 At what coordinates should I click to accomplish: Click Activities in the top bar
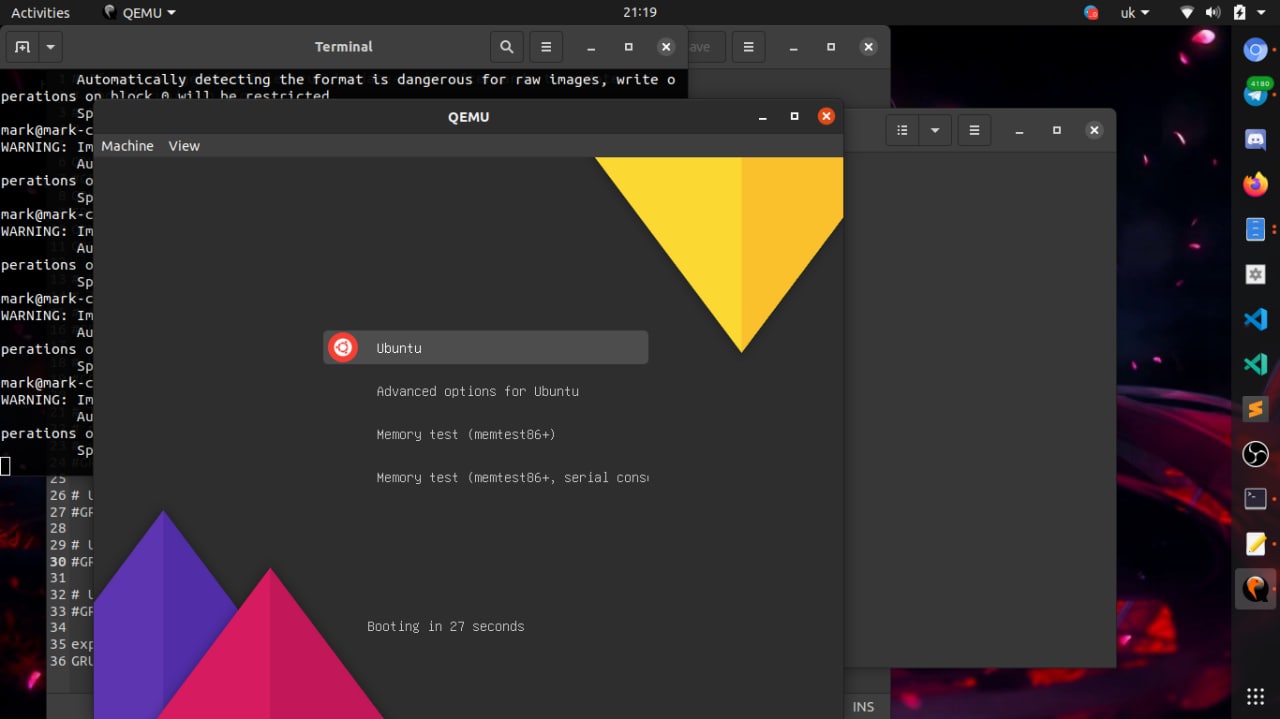[40, 13]
